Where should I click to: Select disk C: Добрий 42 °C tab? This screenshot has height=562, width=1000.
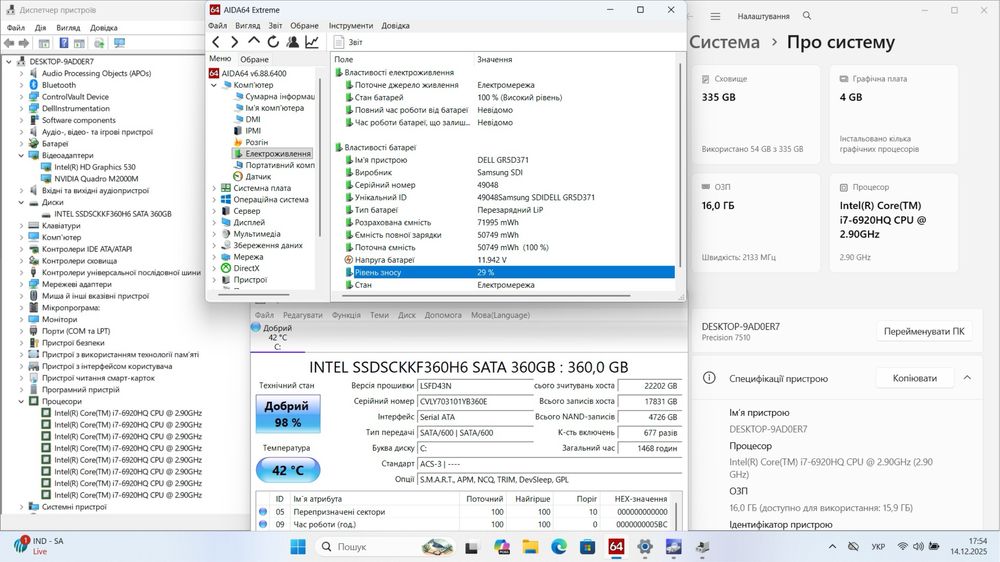277,337
